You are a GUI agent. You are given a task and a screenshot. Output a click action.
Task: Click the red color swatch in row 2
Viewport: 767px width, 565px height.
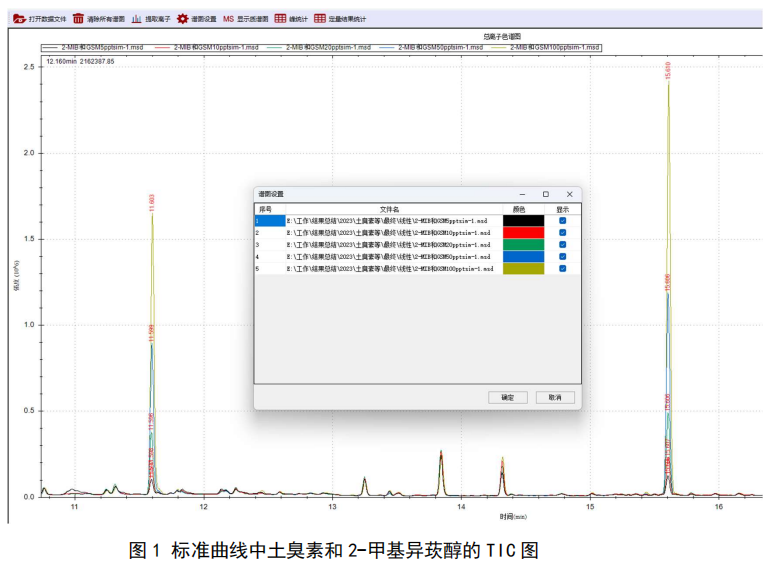523,232
